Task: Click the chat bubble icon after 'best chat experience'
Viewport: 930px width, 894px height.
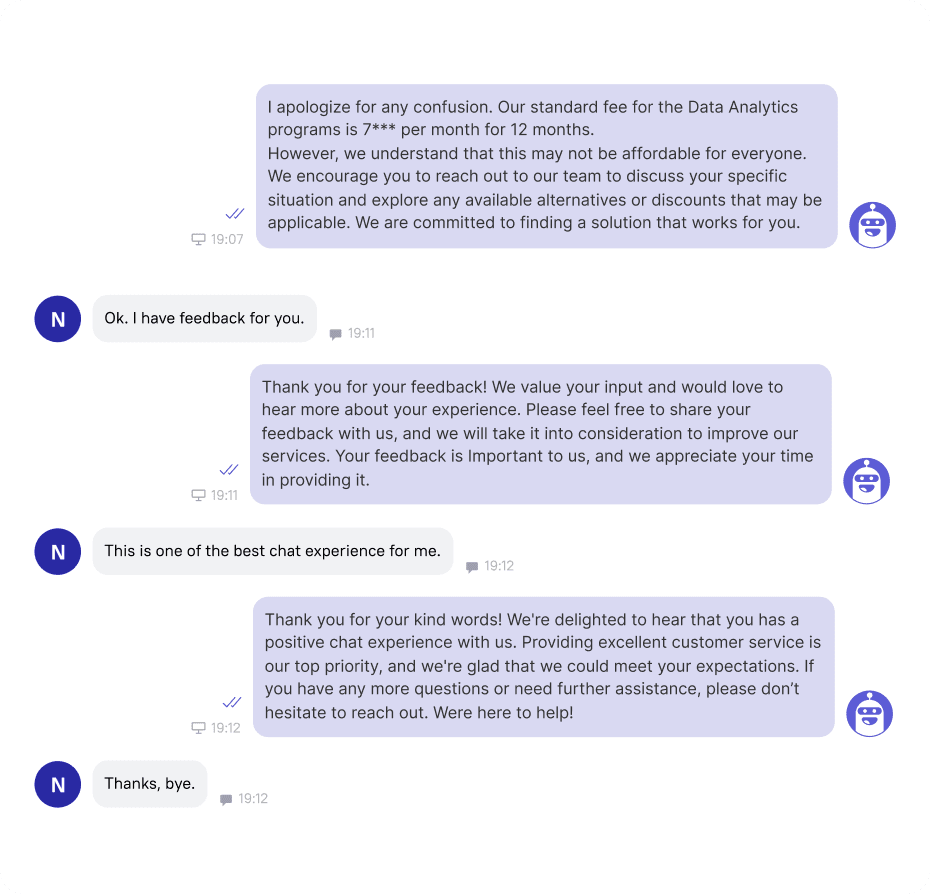Action: pyautogui.click(x=472, y=567)
